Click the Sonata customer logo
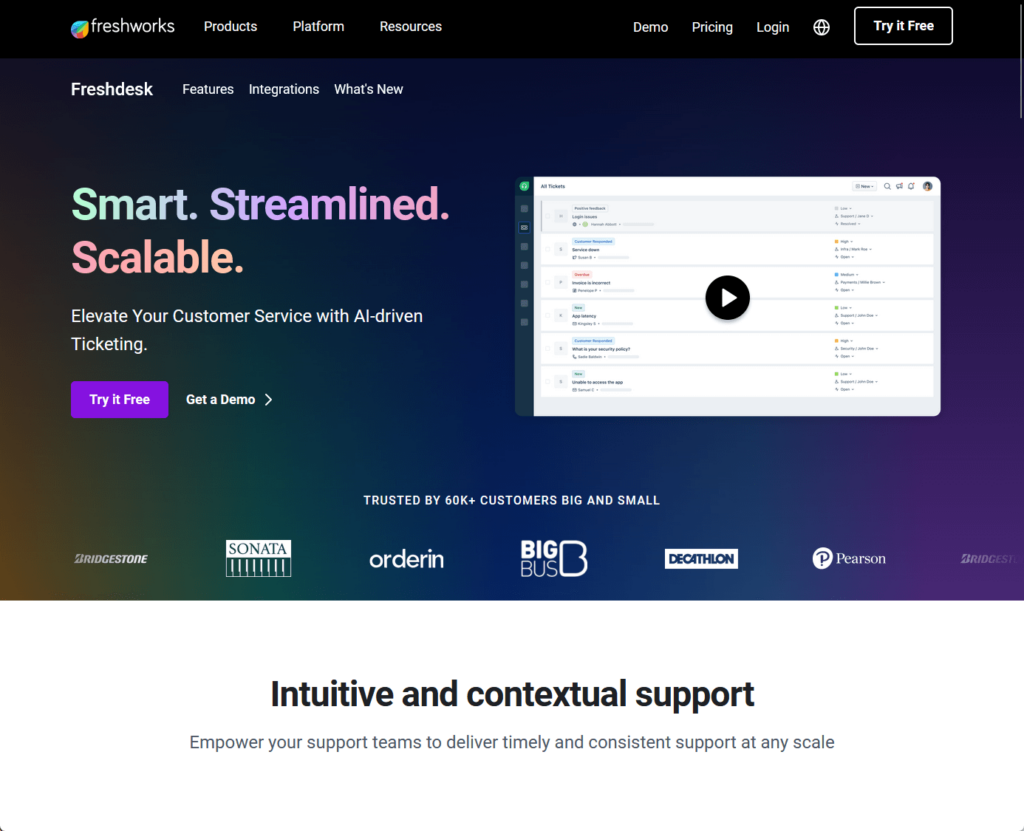 [259, 559]
